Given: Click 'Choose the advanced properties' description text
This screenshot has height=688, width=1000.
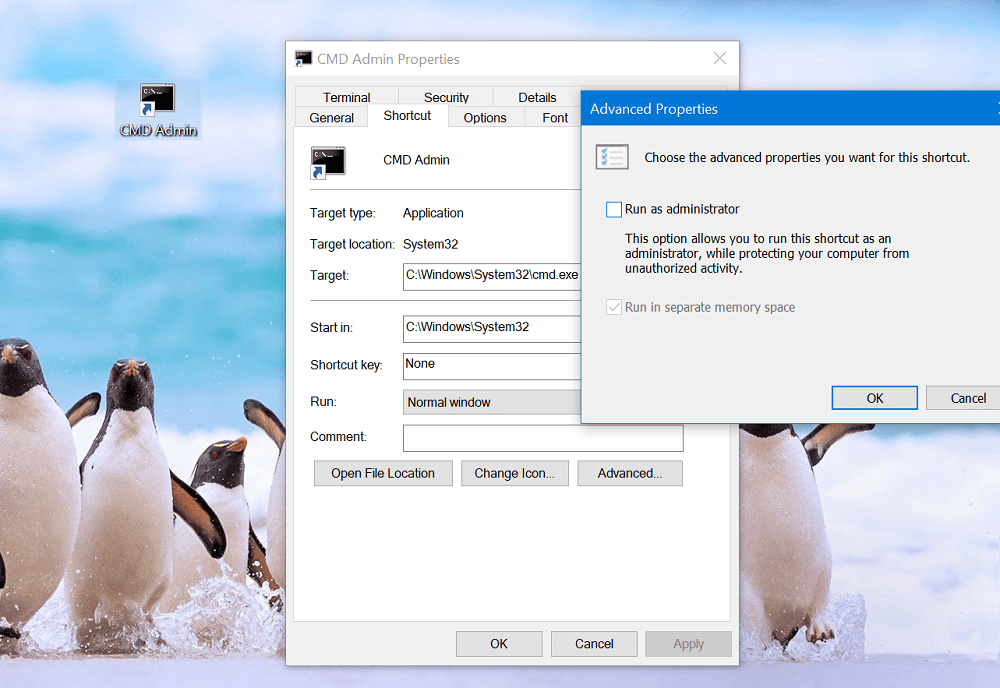Looking at the screenshot, I should pyautogui.click(x=807, y=157).
